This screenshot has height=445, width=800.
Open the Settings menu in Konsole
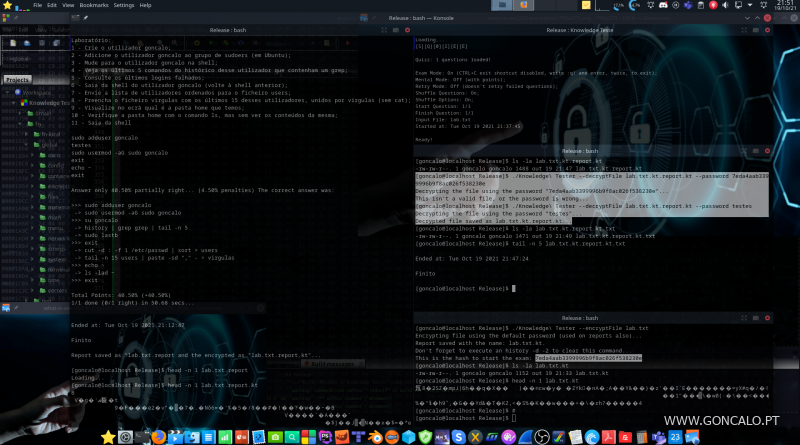[x=125, y=5]
